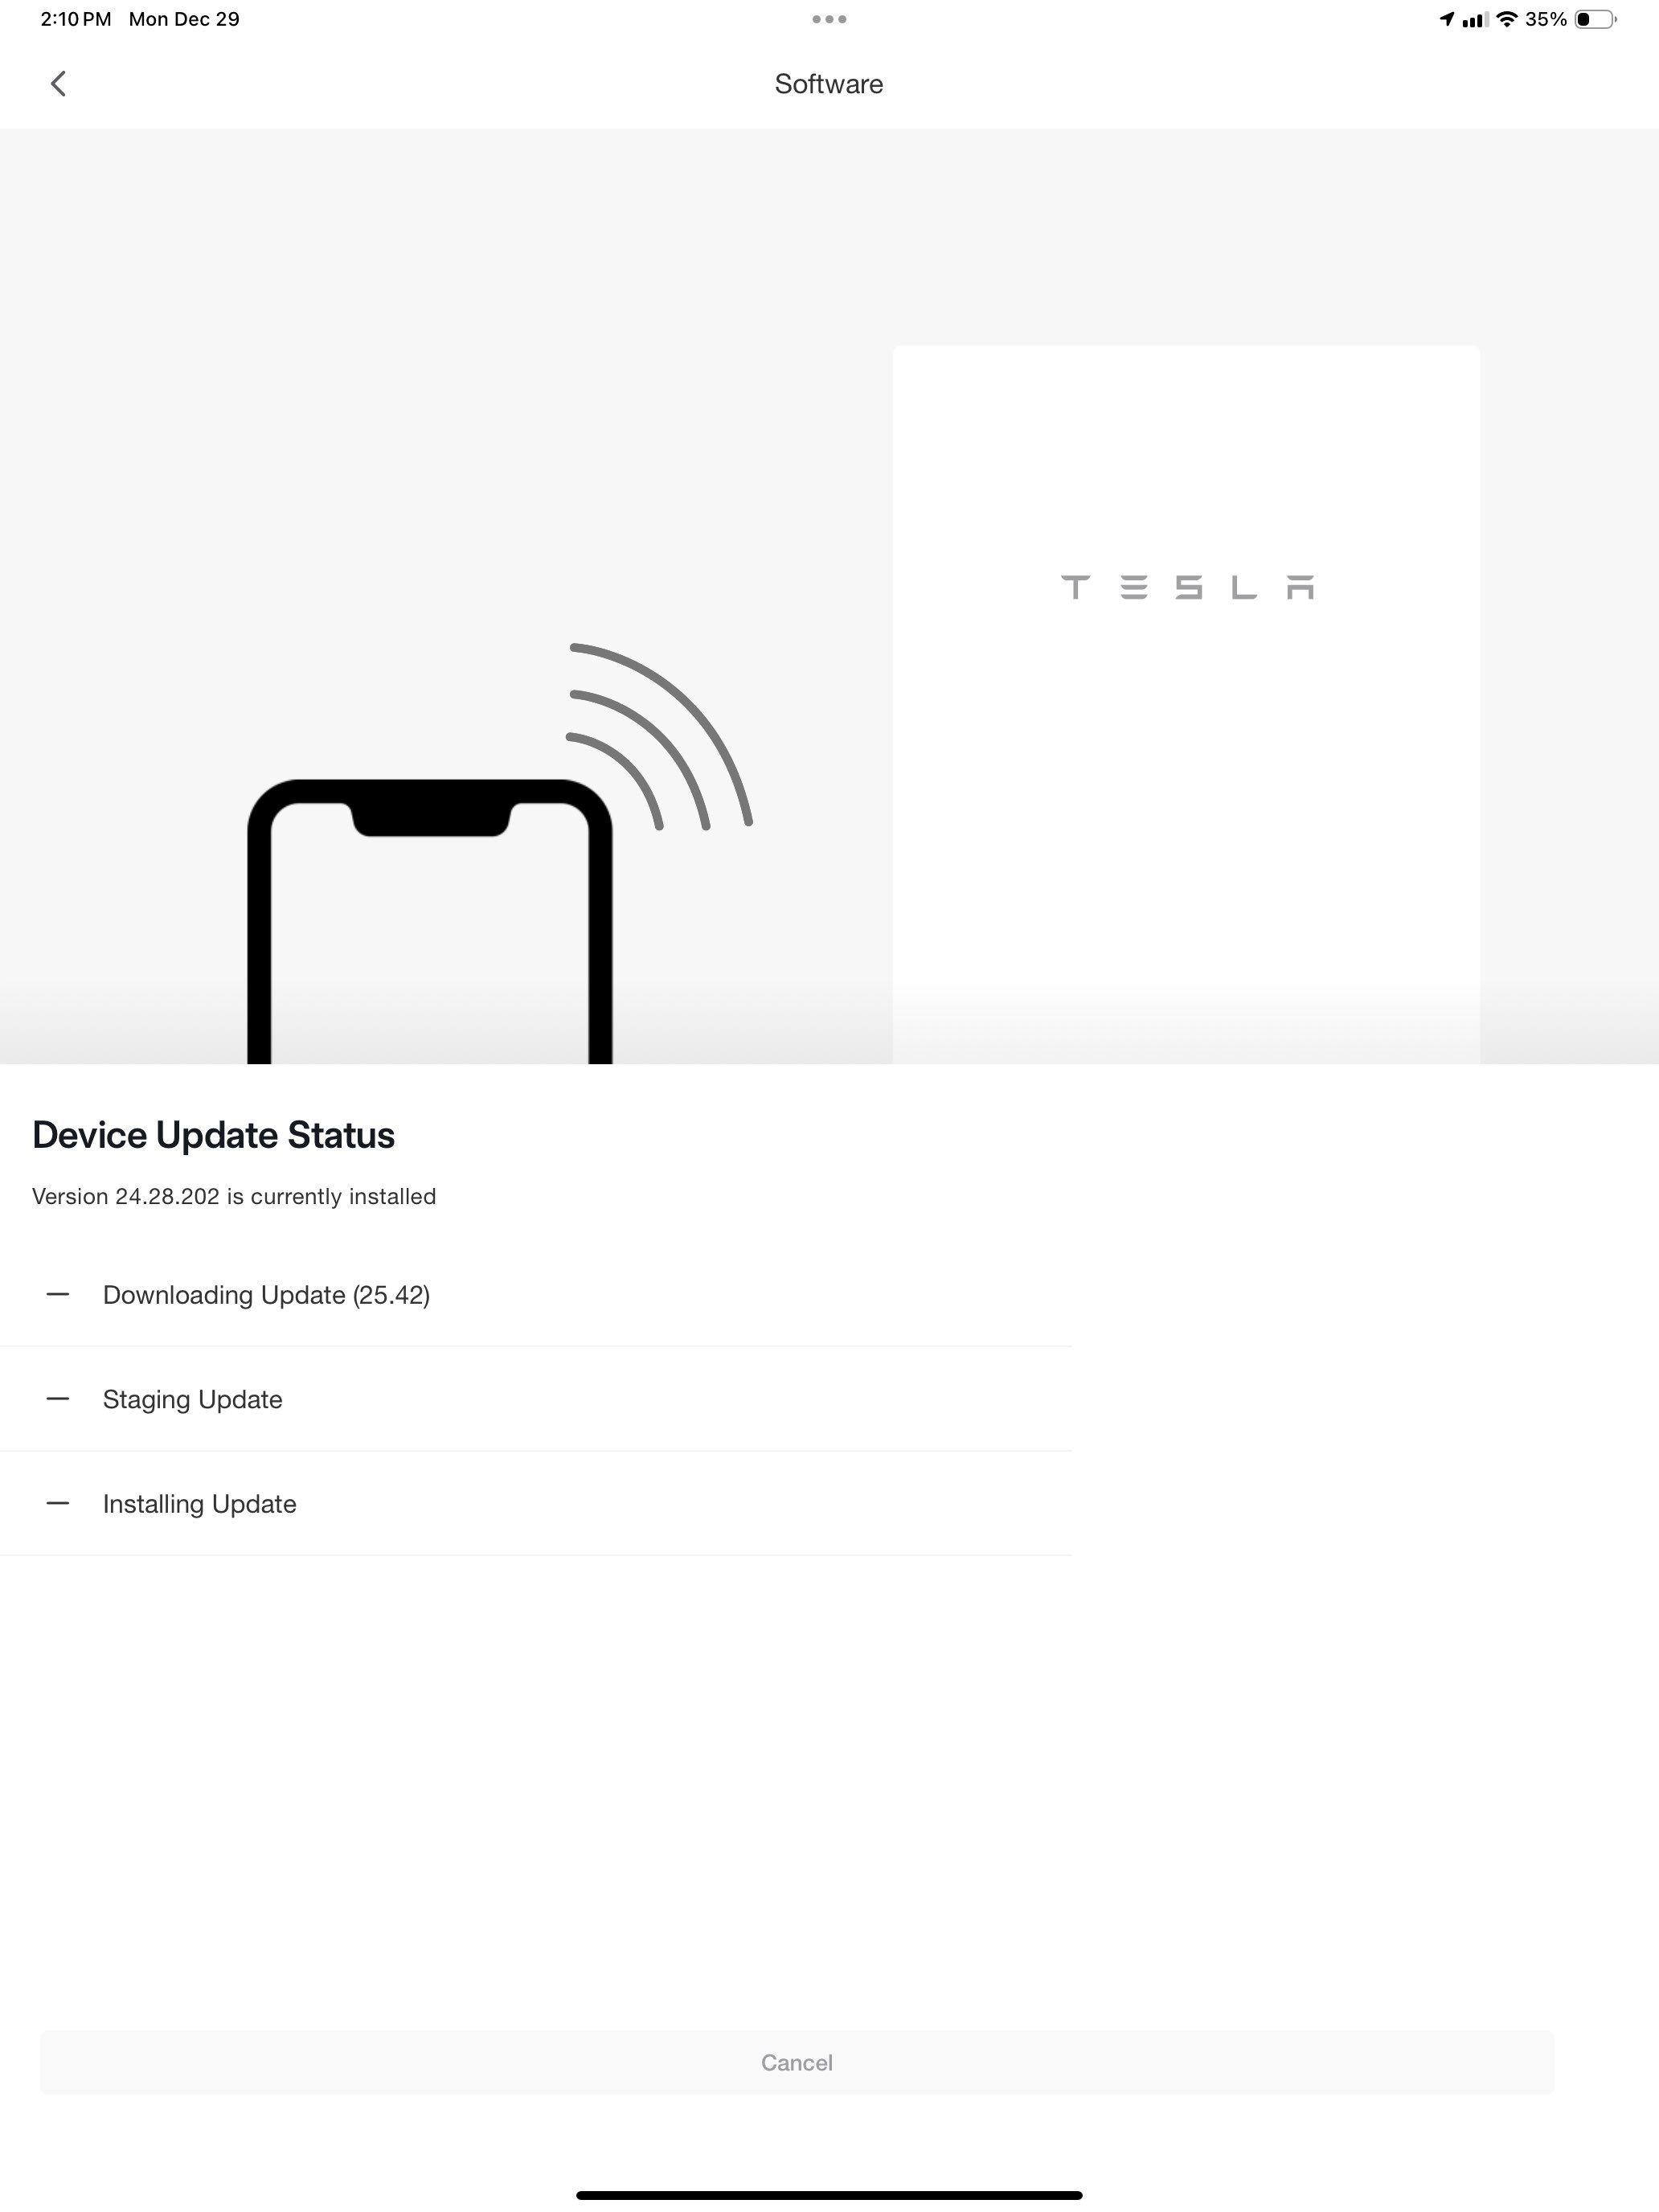
Task: Tap the dash beside Staging Update
Action: 58,1399
